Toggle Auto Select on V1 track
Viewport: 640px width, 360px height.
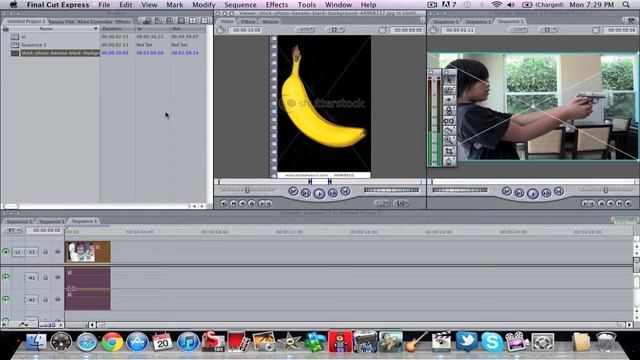click(58, 252)
